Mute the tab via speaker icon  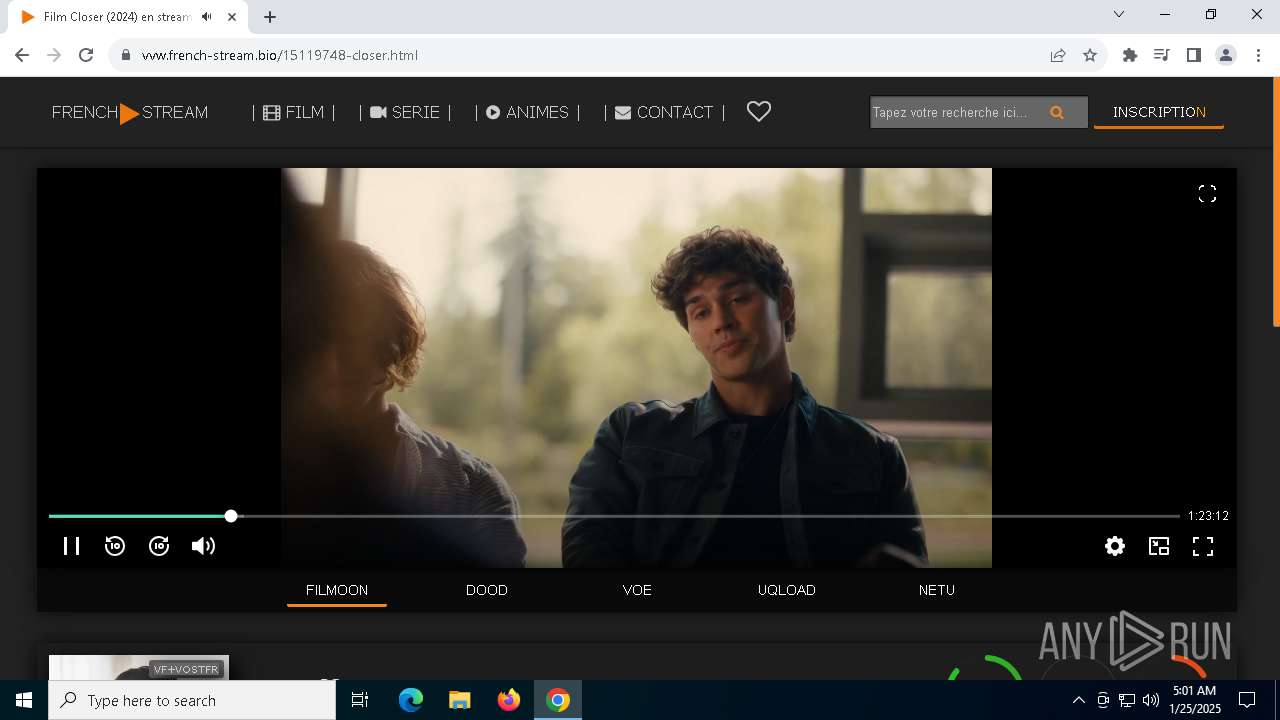coord(206,17)
